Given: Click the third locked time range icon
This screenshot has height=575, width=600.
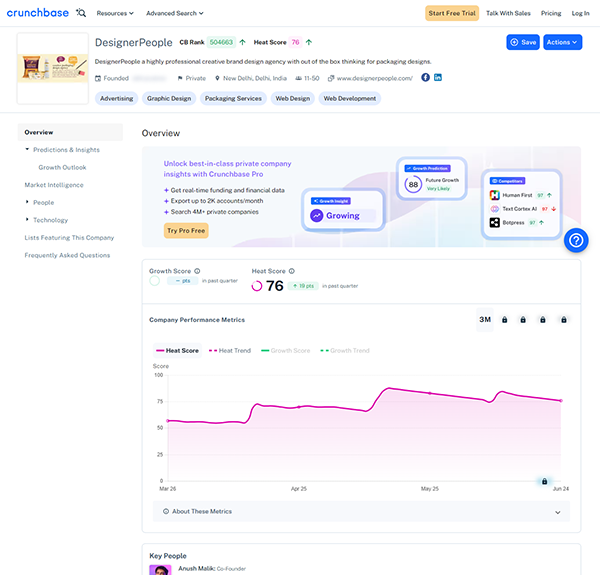Looking at the screenshot, I should pyautogui.click(x=543, y=319).
